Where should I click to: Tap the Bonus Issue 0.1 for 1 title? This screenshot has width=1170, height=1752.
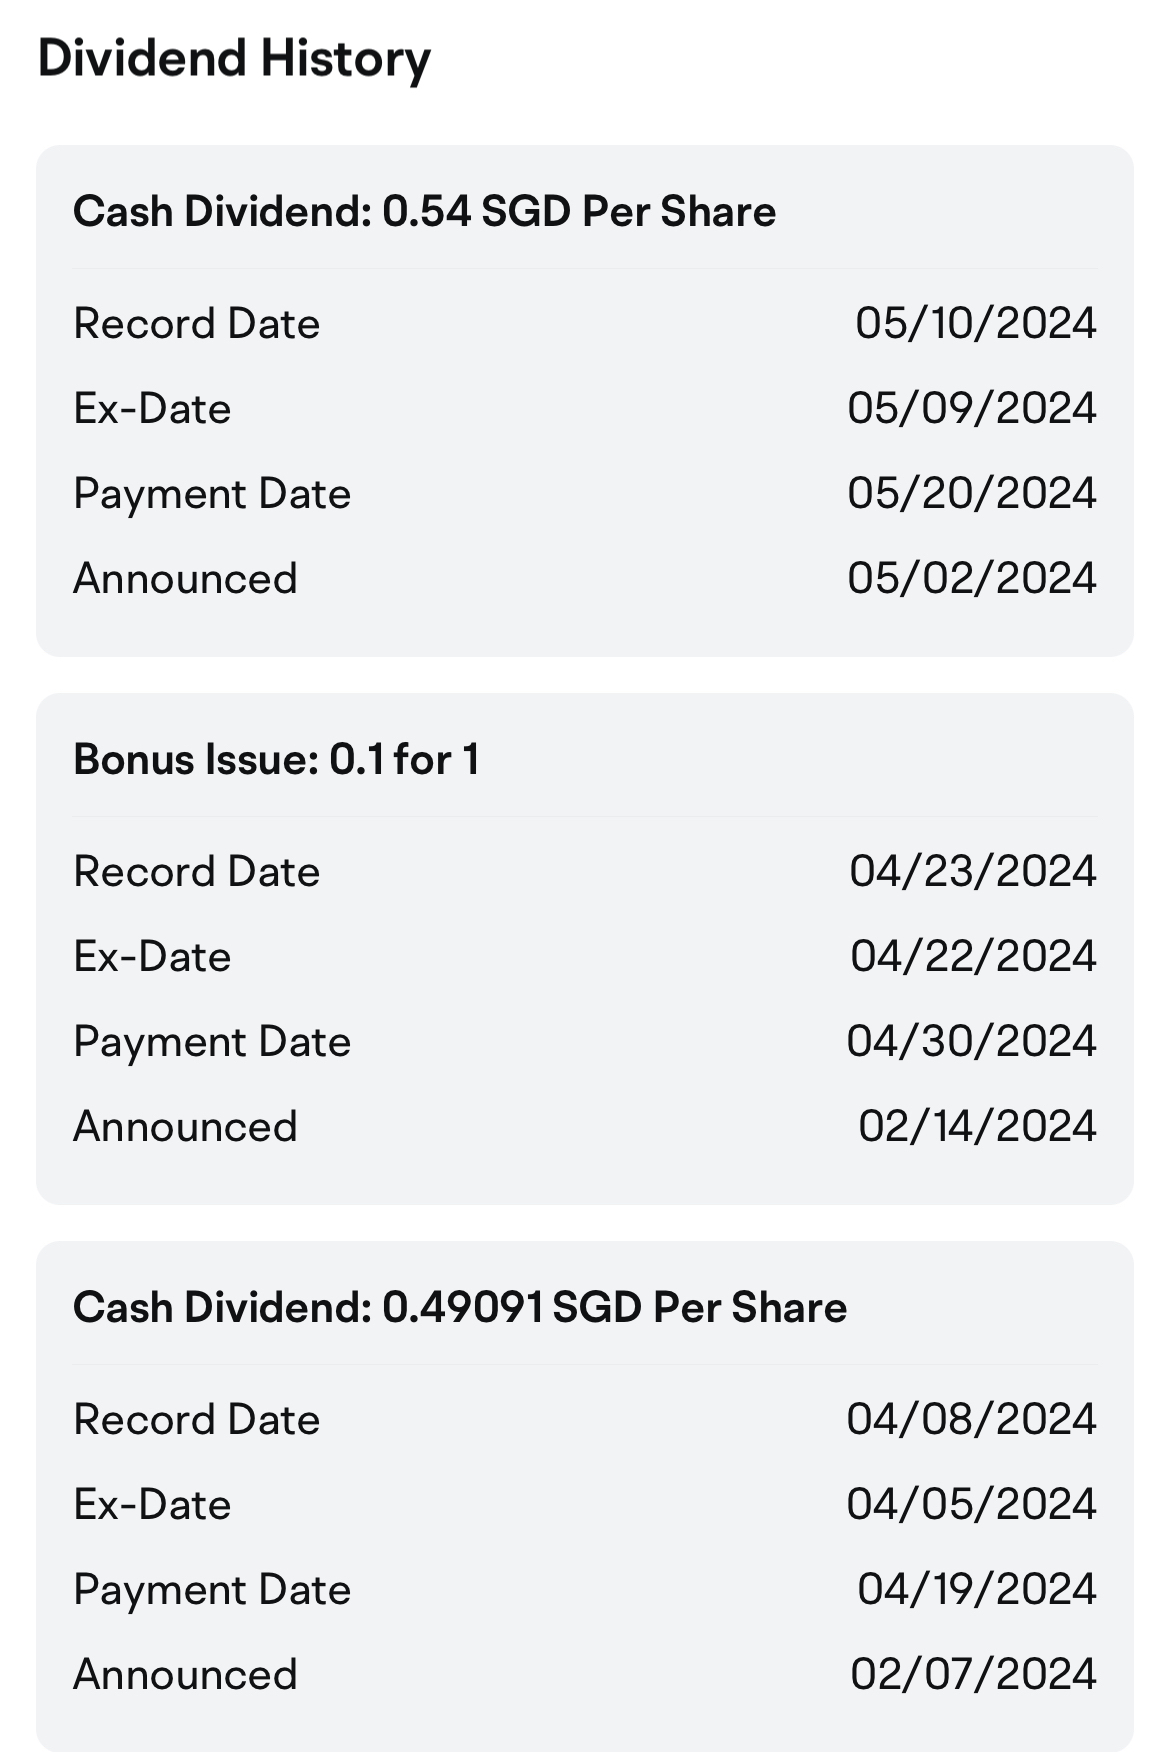pos(276,760)
